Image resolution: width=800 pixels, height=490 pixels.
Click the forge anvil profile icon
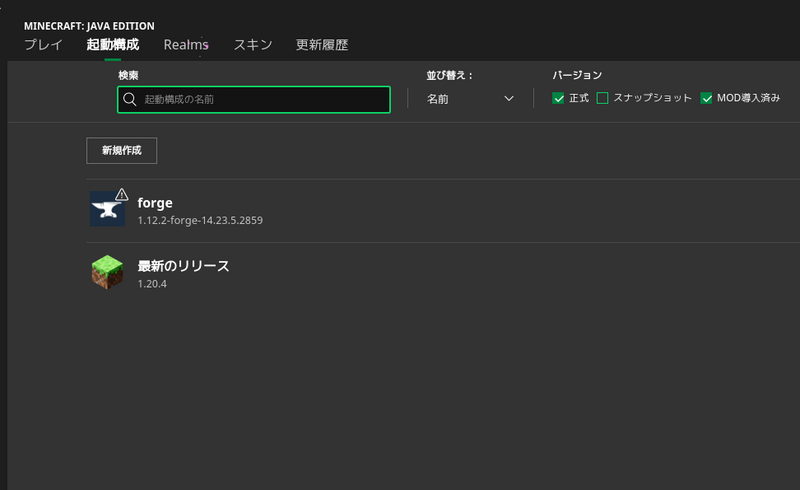(x=107, y=209)
